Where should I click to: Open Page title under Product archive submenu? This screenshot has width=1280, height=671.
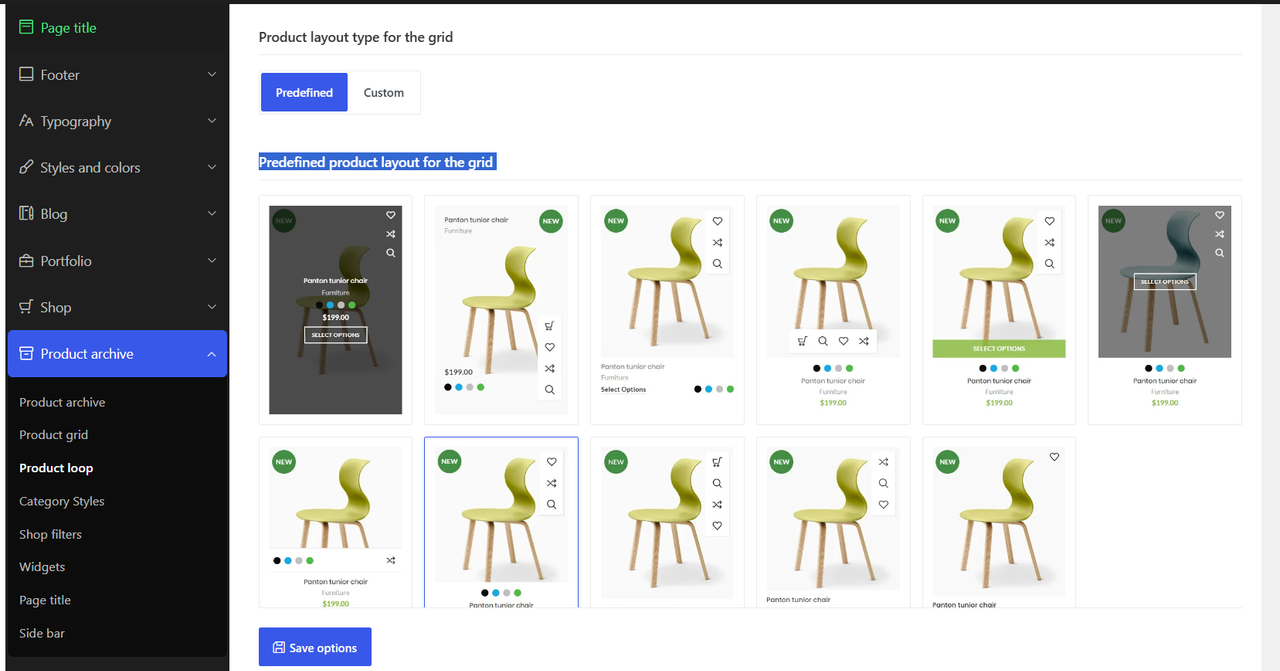click(x=45, y=600)
